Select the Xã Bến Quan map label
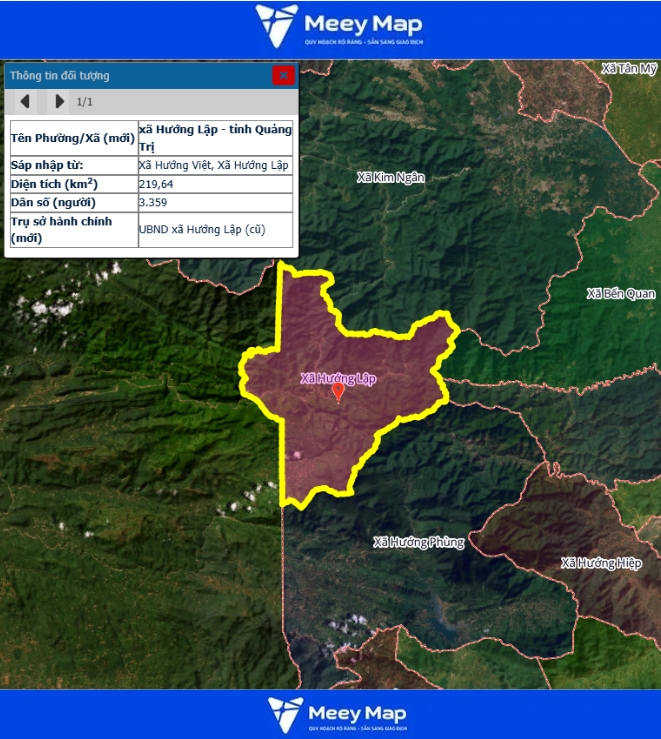This screenshot has height=739, width=661. [621, 294]
